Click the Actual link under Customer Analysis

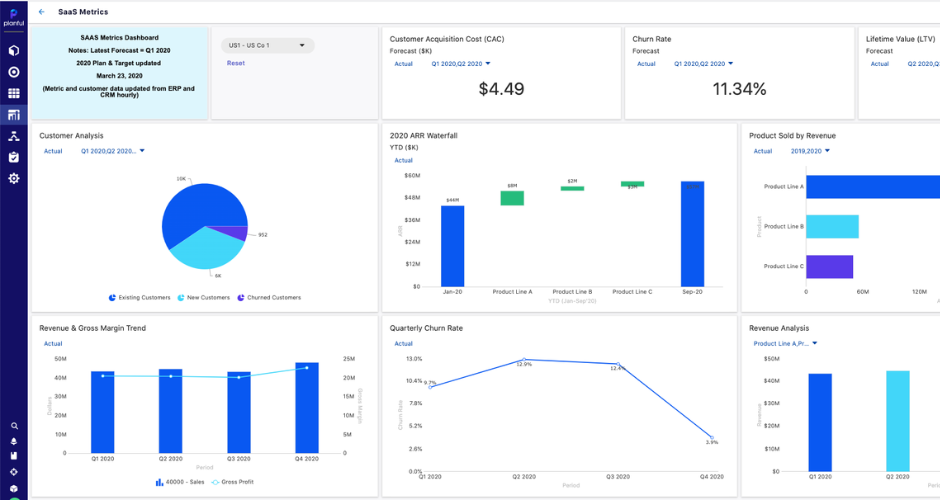(x=52, y=151)
